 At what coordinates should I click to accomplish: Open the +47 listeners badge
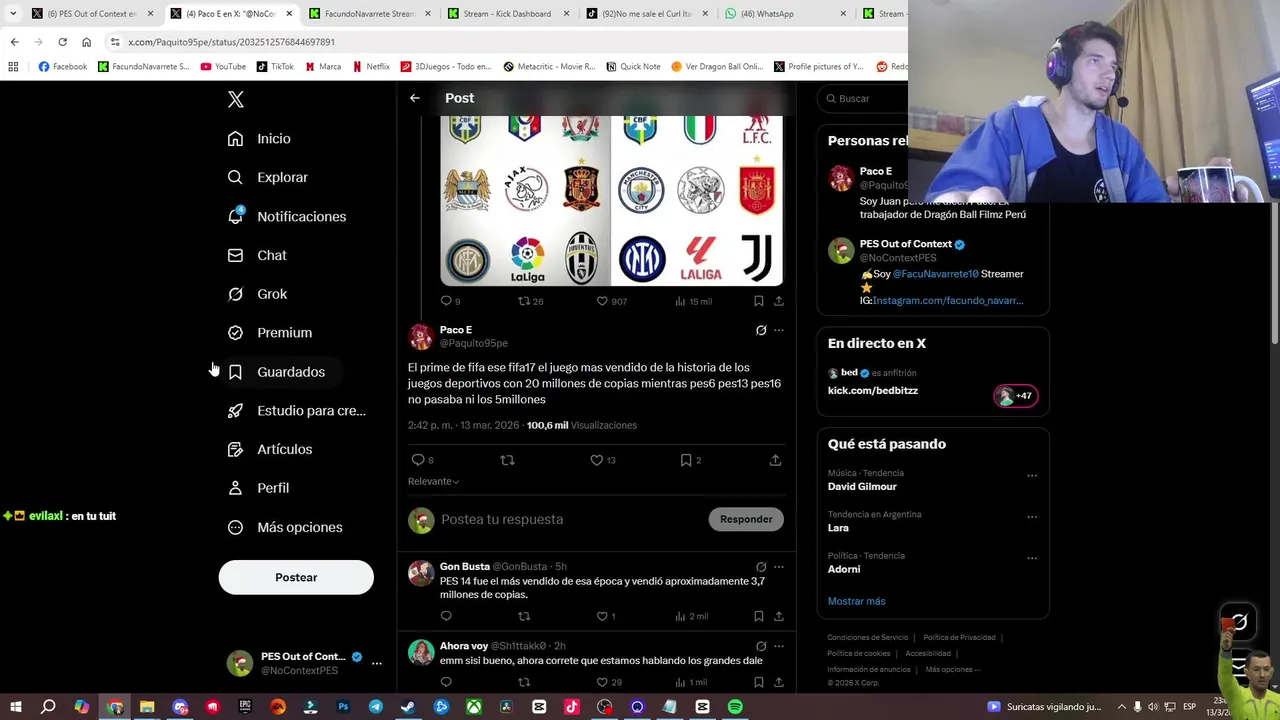pyautogui.click(x=1015, y=396)
